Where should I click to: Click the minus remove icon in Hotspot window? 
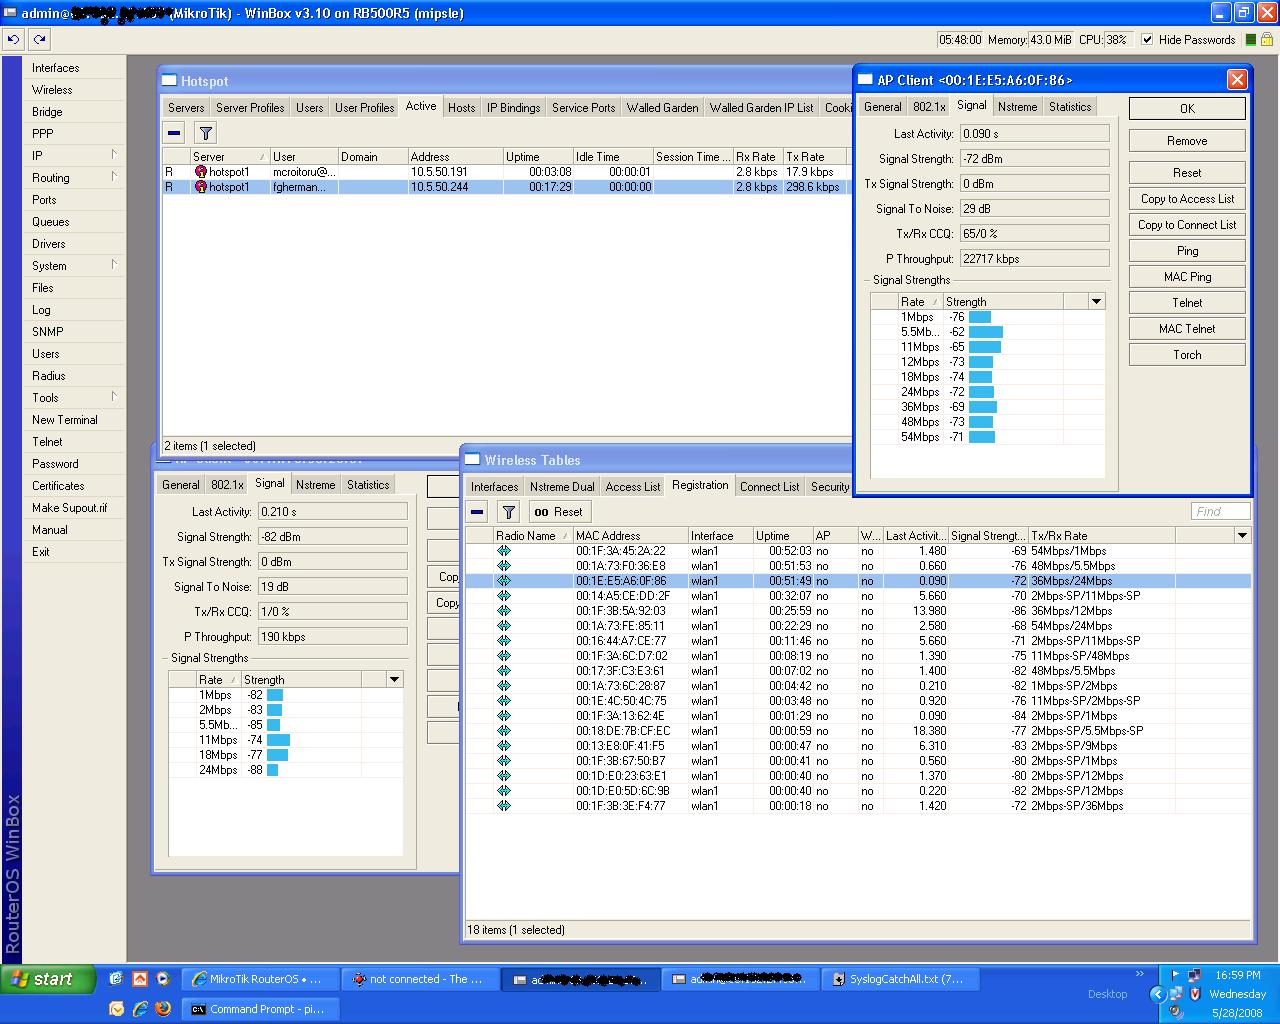point(174,133)
